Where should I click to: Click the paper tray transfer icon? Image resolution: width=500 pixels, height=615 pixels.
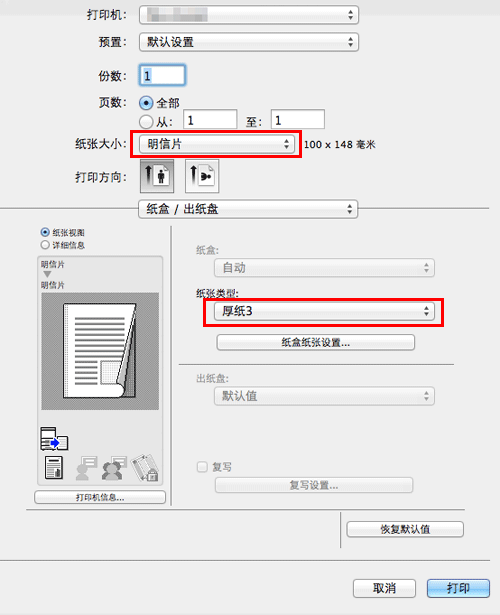click(54, 439)
